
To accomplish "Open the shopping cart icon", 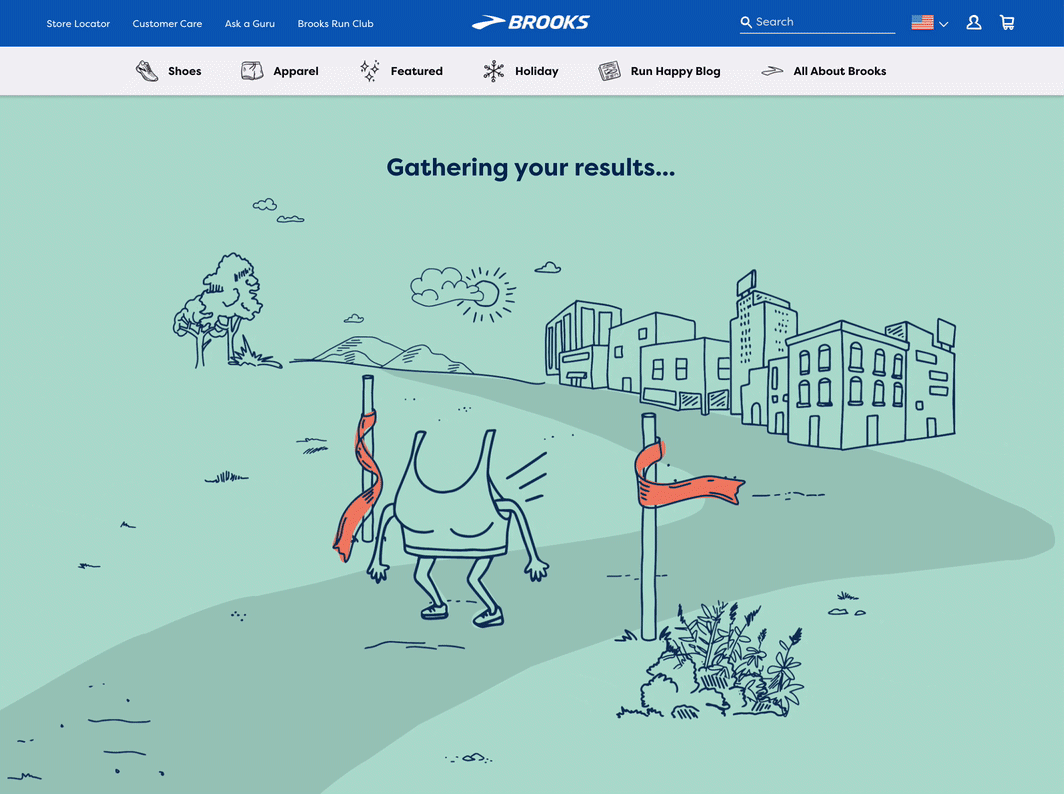I will [x=1007, y=23].
